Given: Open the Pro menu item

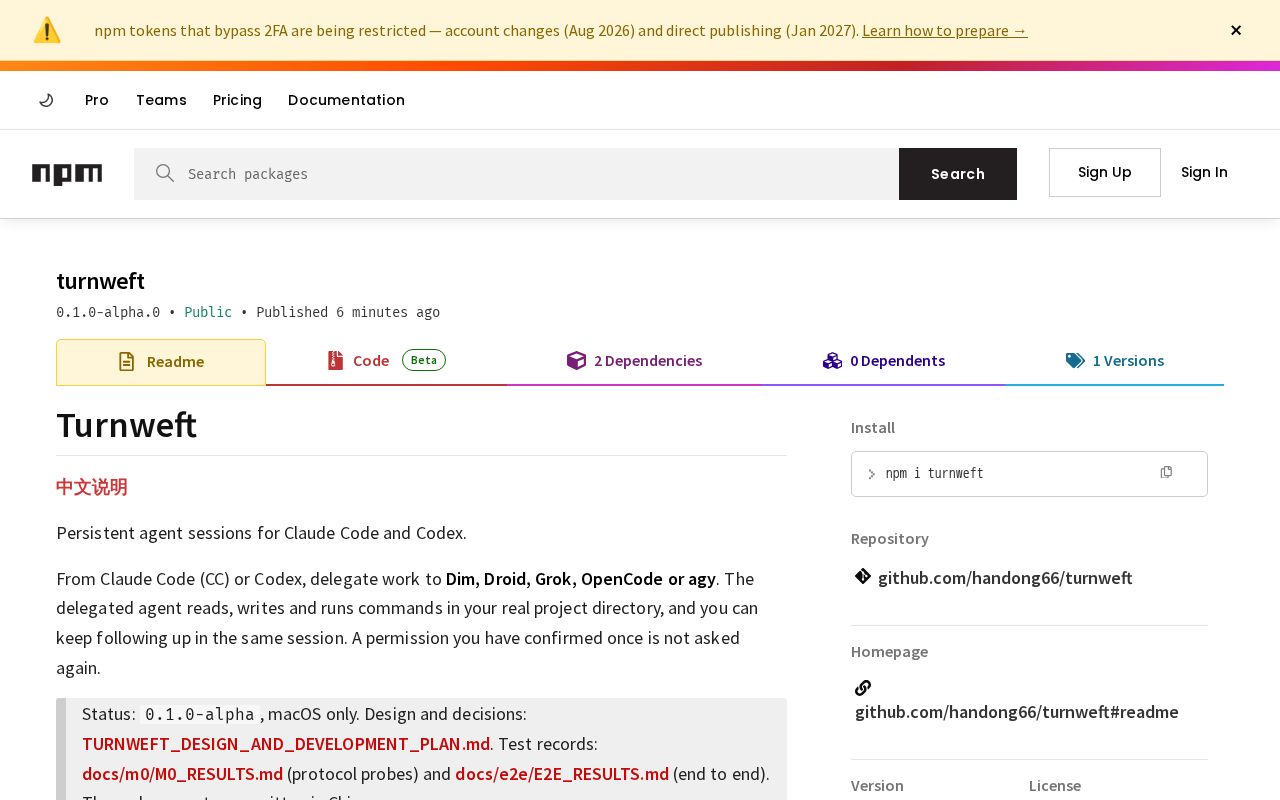Looking at the screenshot, I should pos(97,100).
